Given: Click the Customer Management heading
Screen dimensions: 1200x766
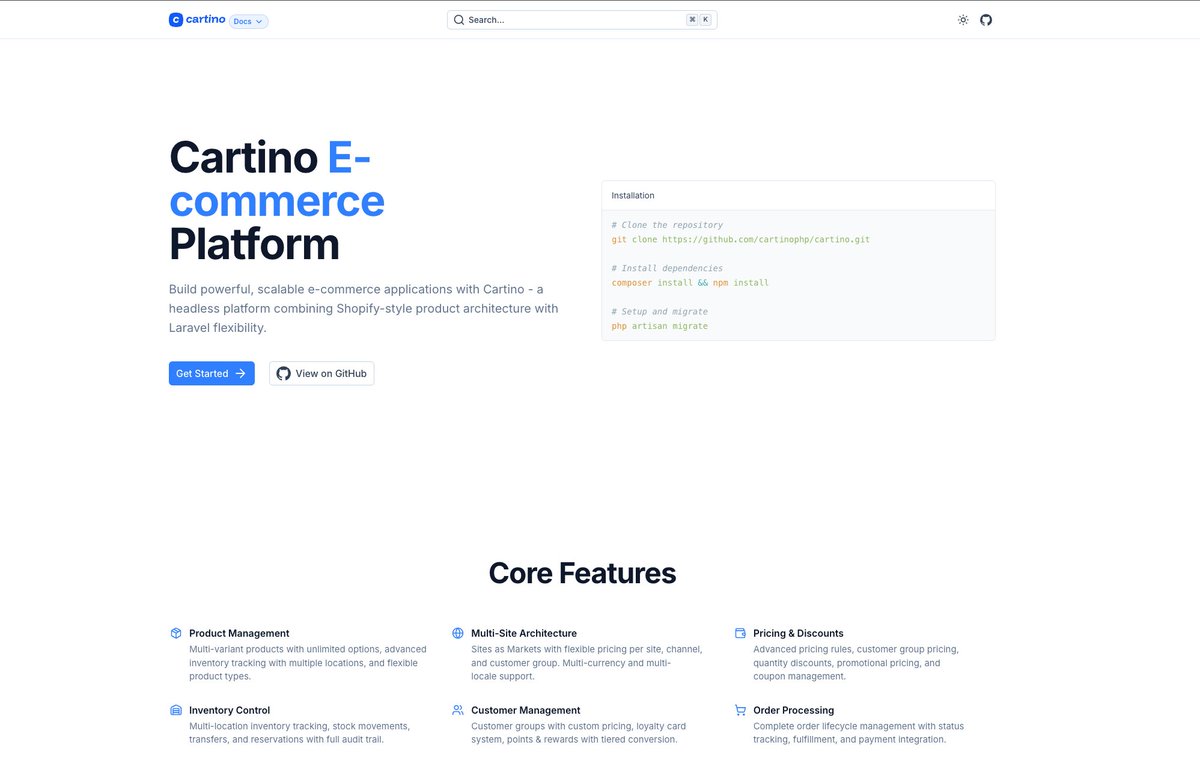Looking at the screenshot, I should [x=526, y=710].
